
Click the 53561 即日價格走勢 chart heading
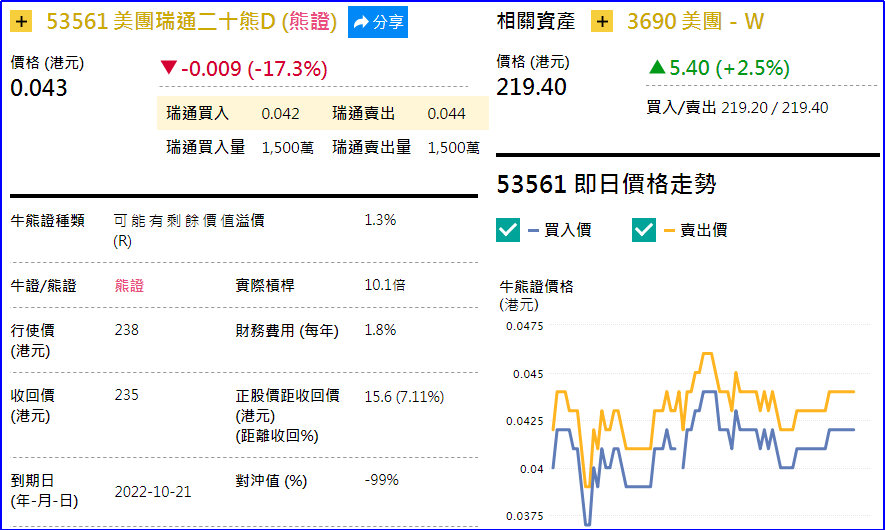click(x=606, y=185)
